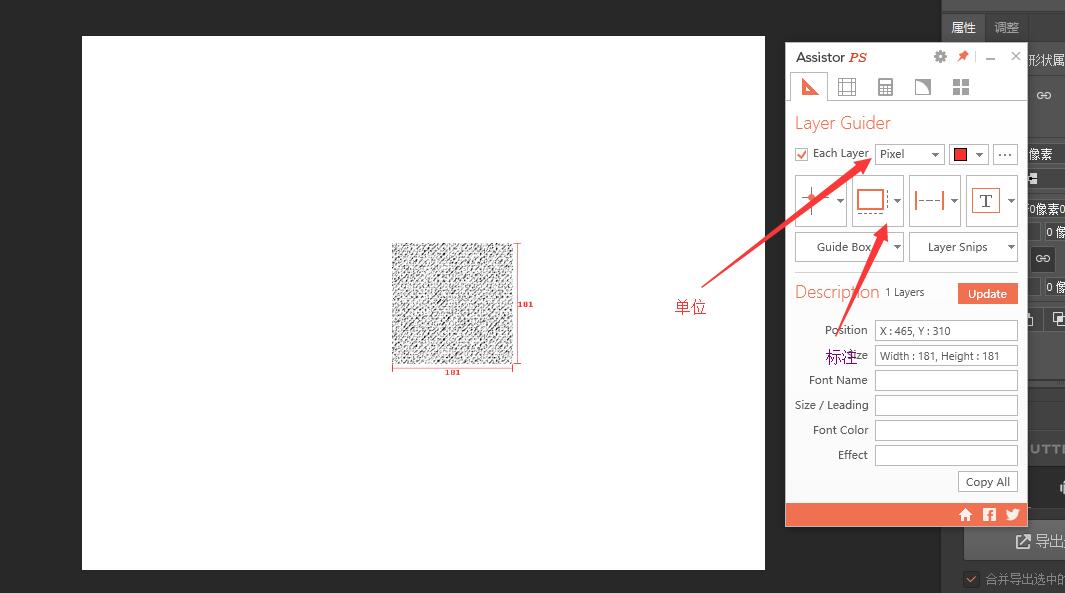Image resolution: width=1065 pixels, height=593 pixels.
Task: Select the distance spacing marking tool
Action: [929, 200]
